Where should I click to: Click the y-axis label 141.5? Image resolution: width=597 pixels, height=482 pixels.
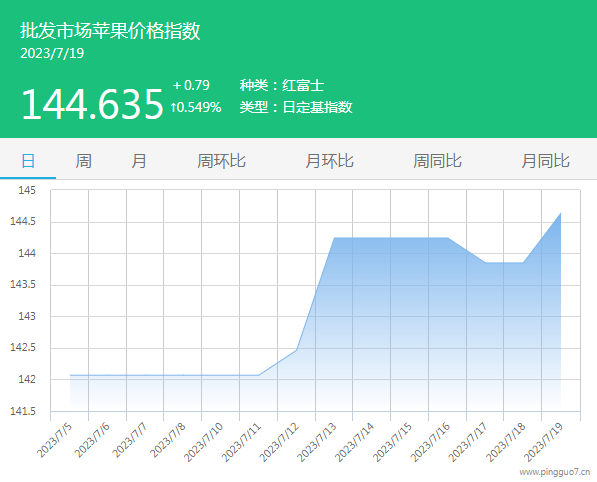pos(23,411)
